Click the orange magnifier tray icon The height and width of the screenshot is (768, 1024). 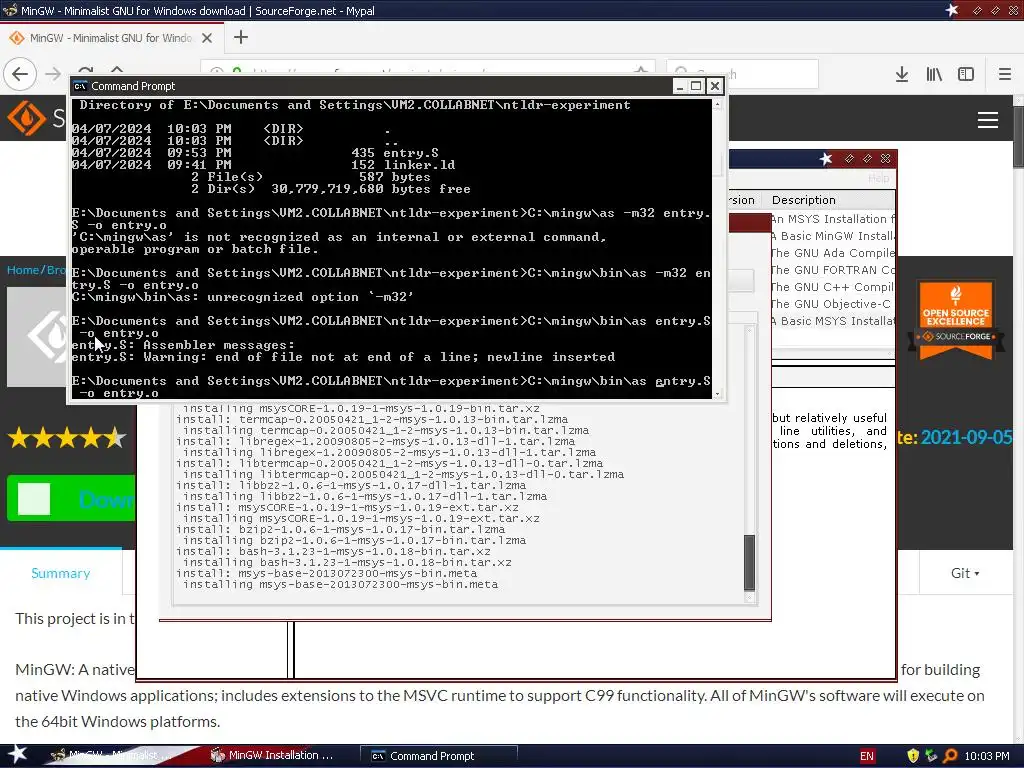[950, 756]
